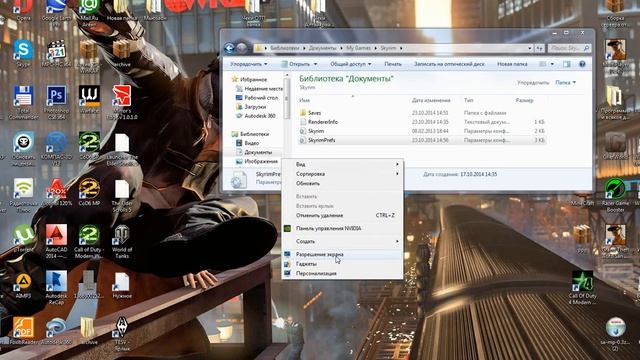Select the Saves folder row
Screen dimensions: 640x360
[422, 113]
